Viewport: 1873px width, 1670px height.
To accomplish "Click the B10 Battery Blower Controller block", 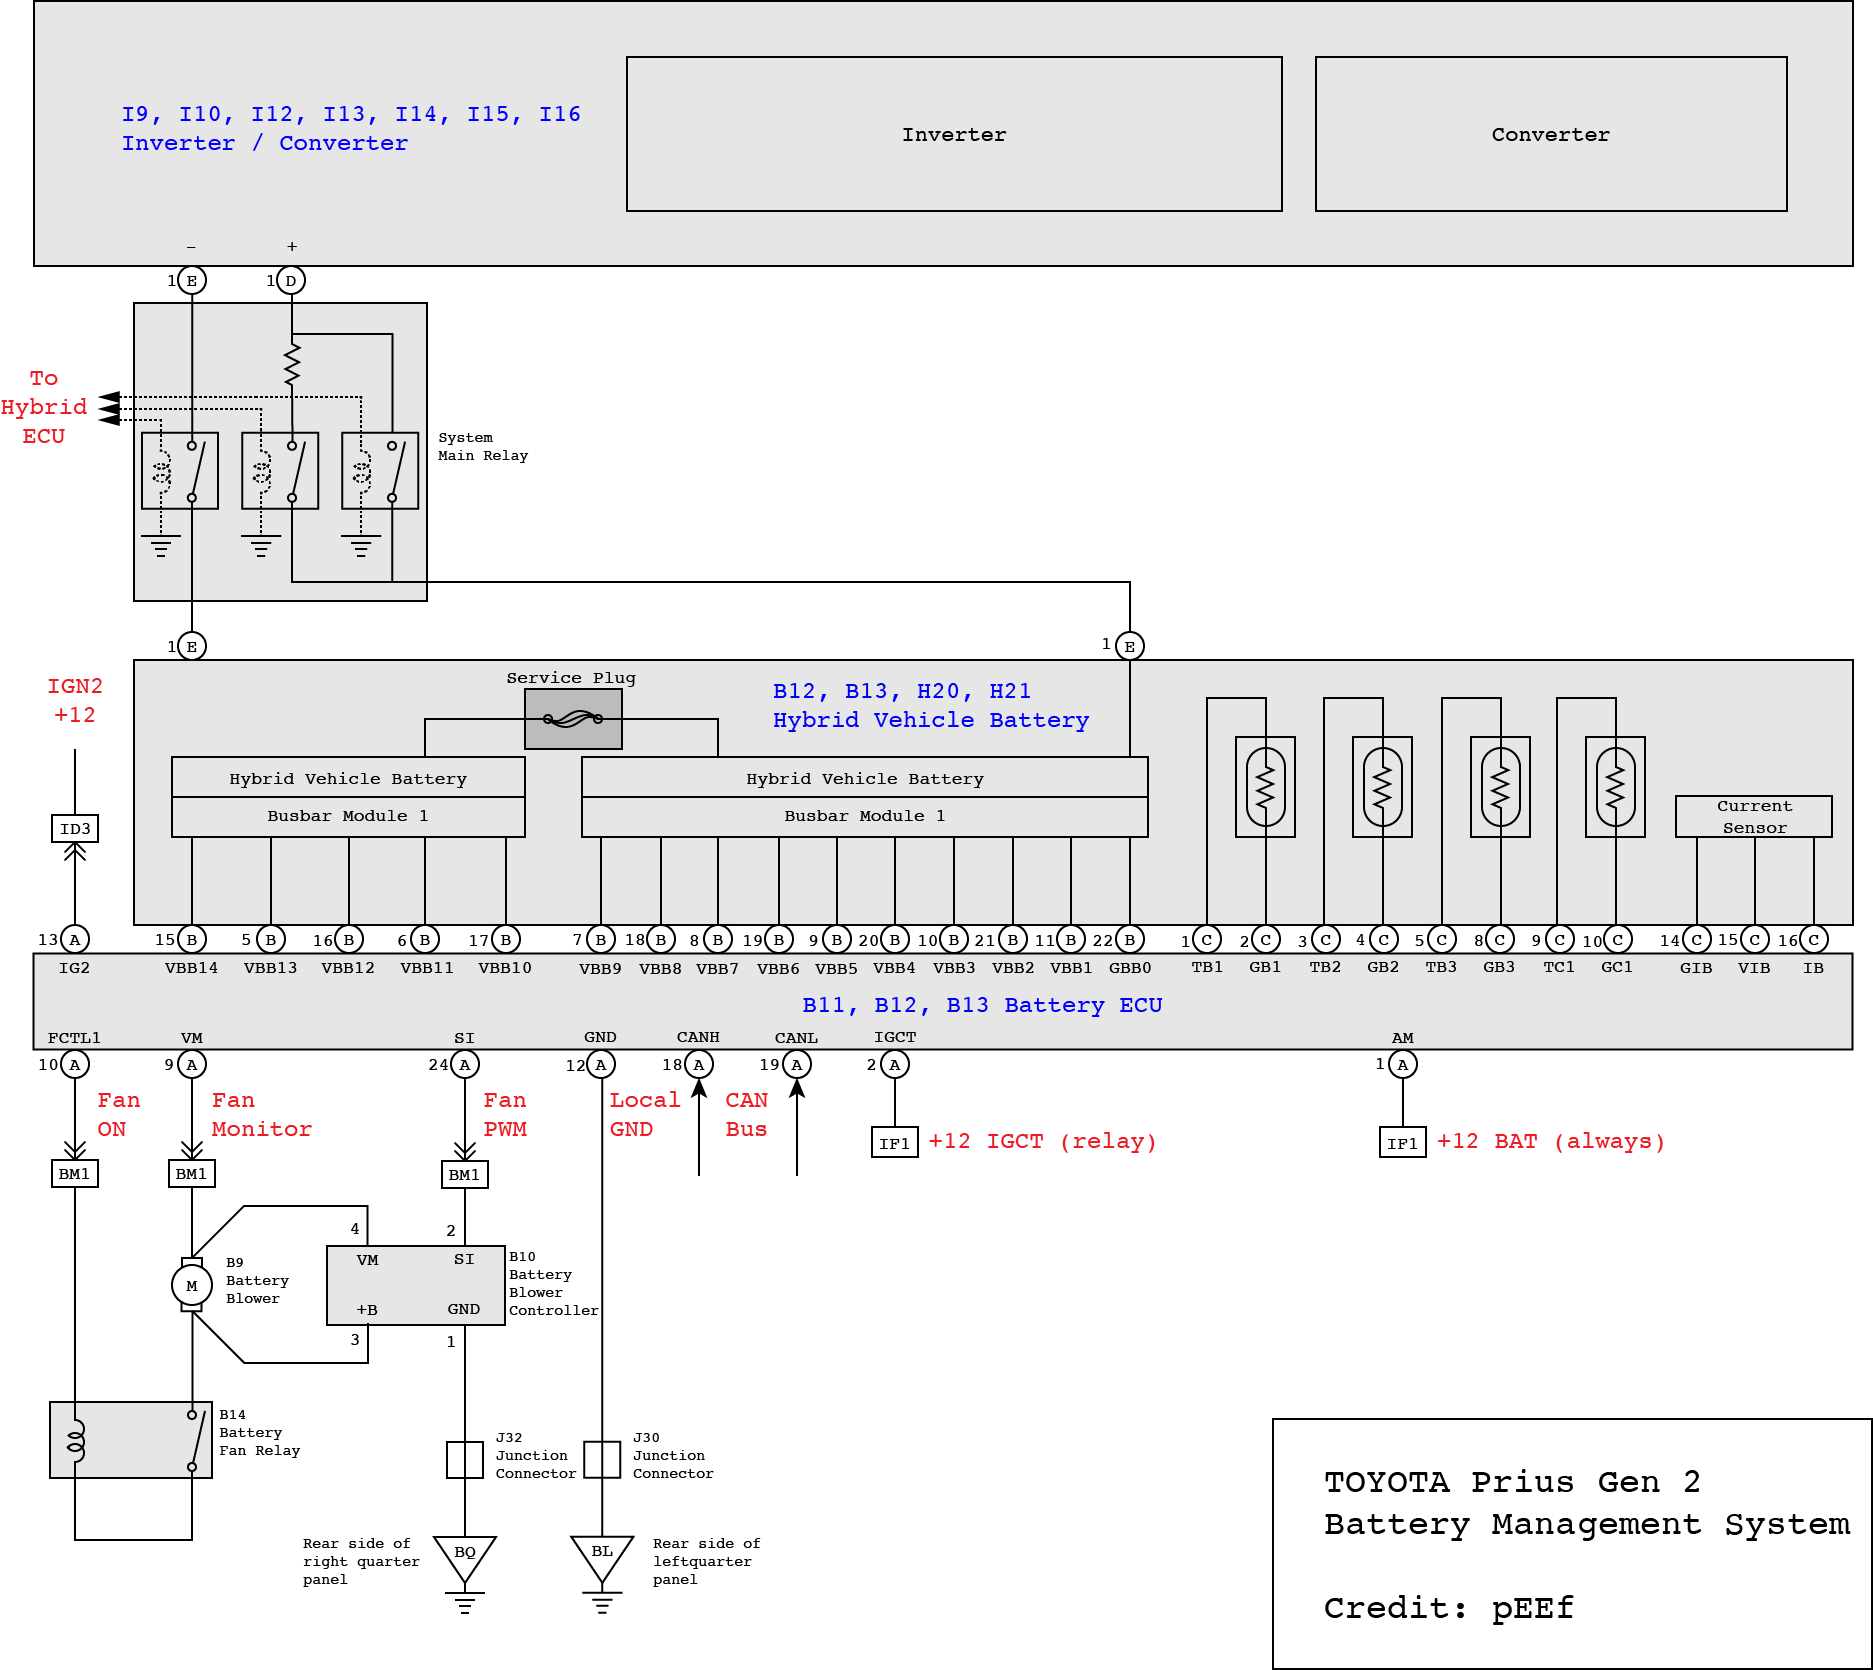I will 416,1285.
